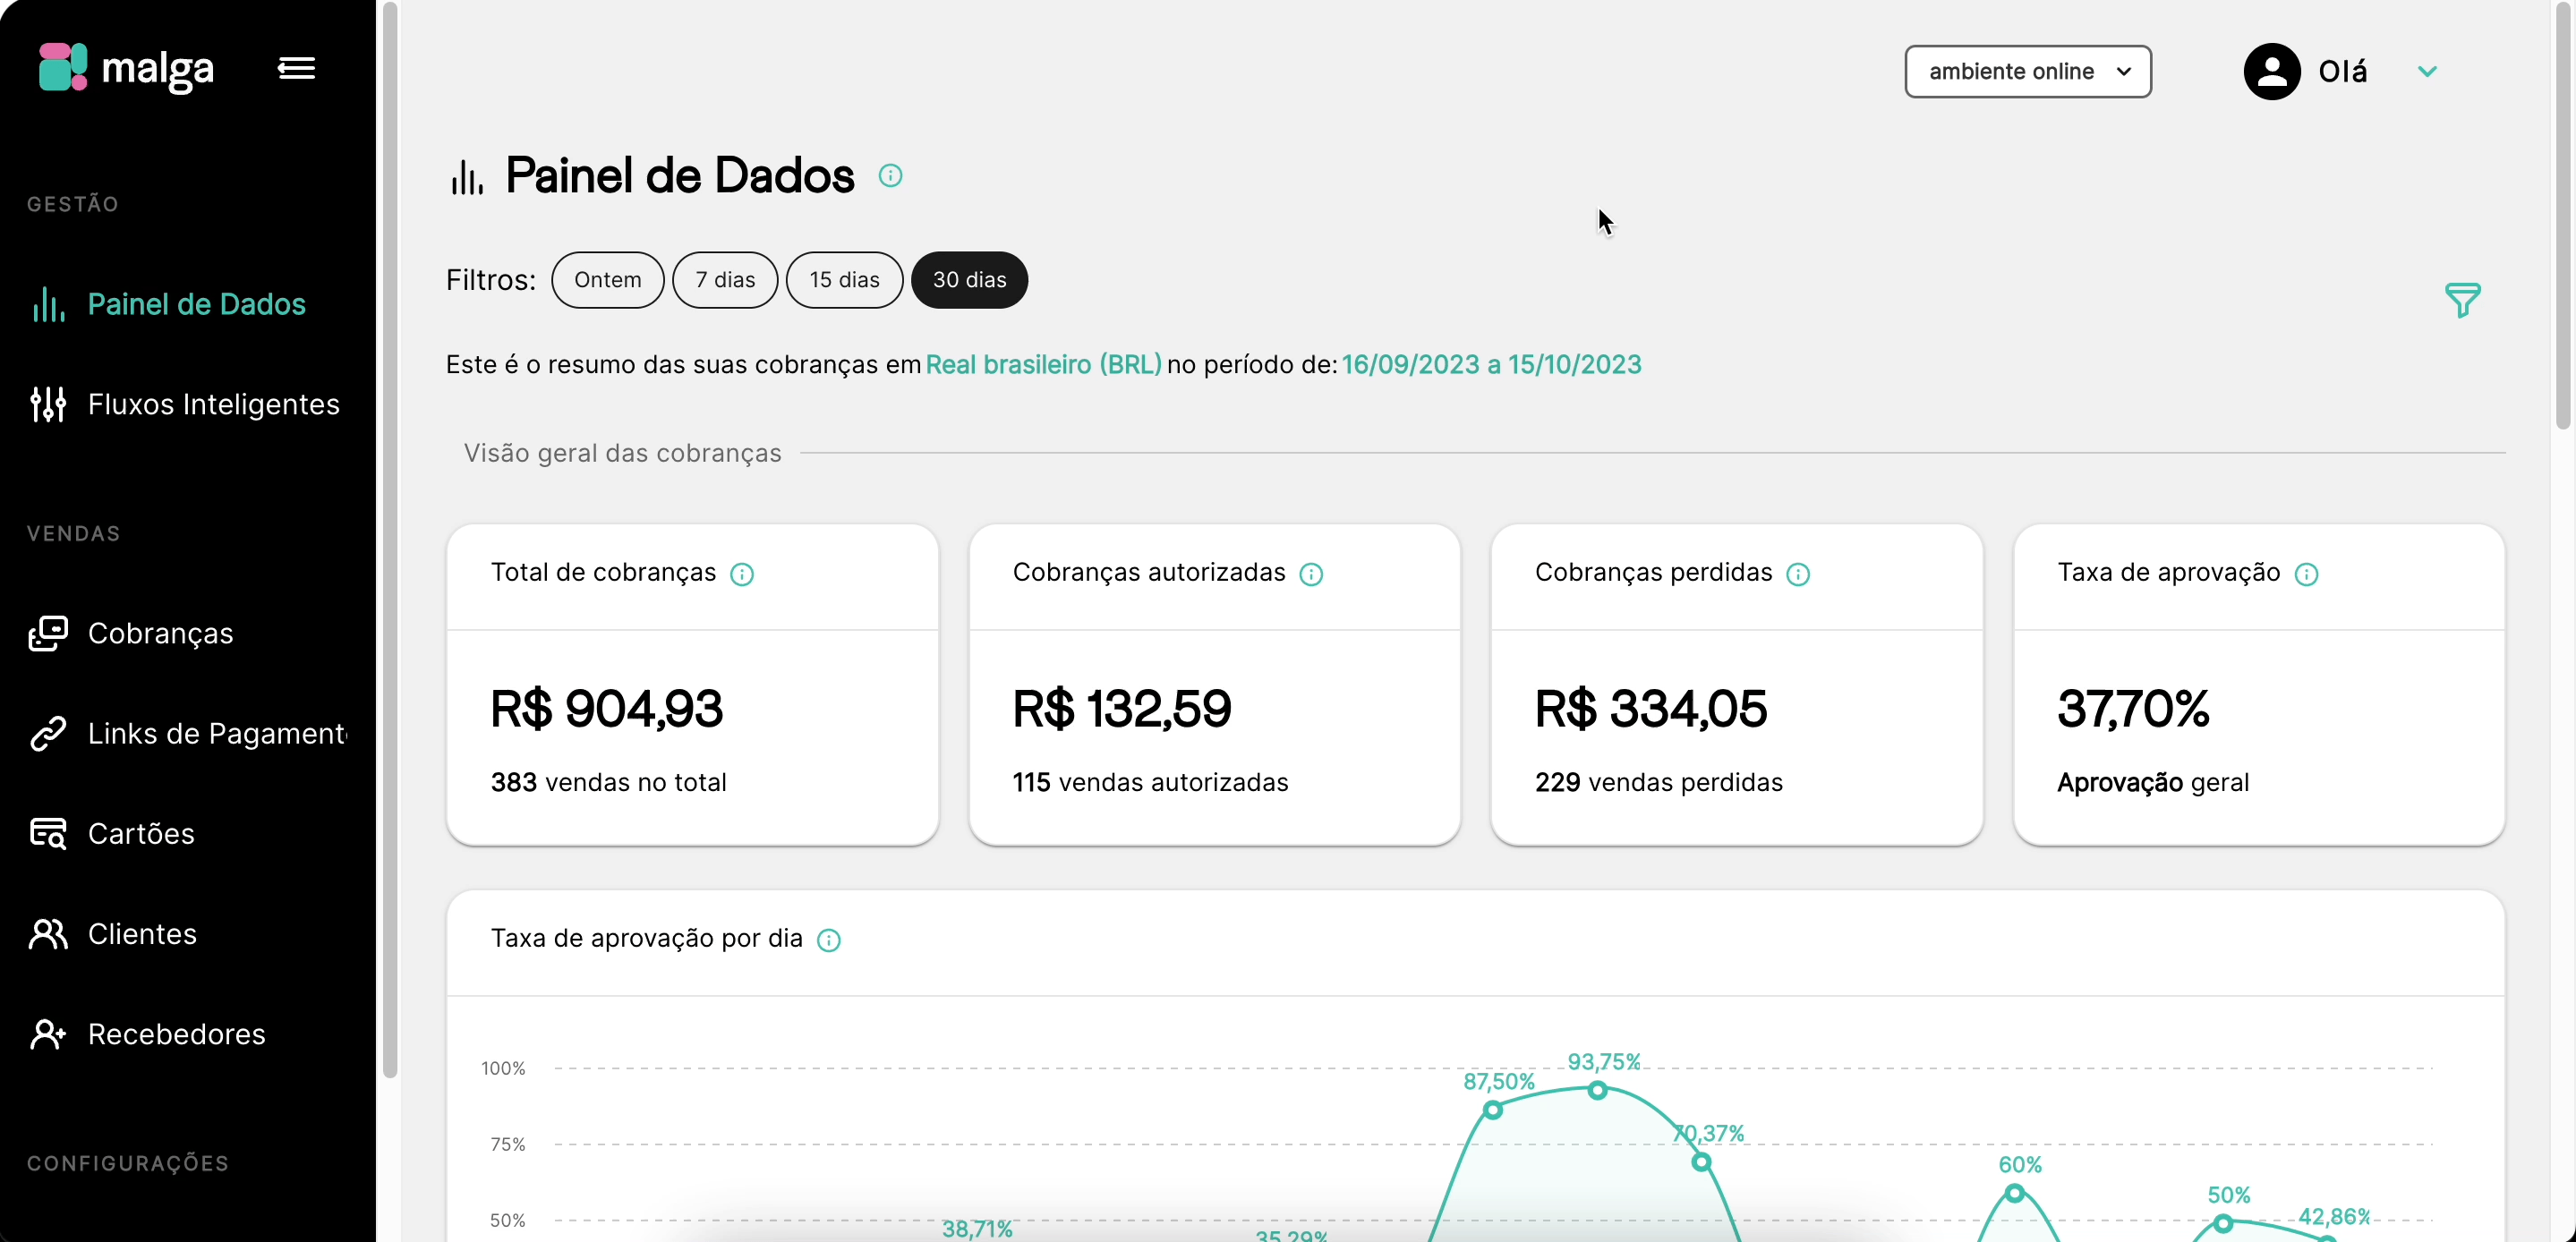The height and width of the screenshot is (1242, 2576).
Task: Click the info icon next to Total de cobranças
Action: [x=742, y=574]
